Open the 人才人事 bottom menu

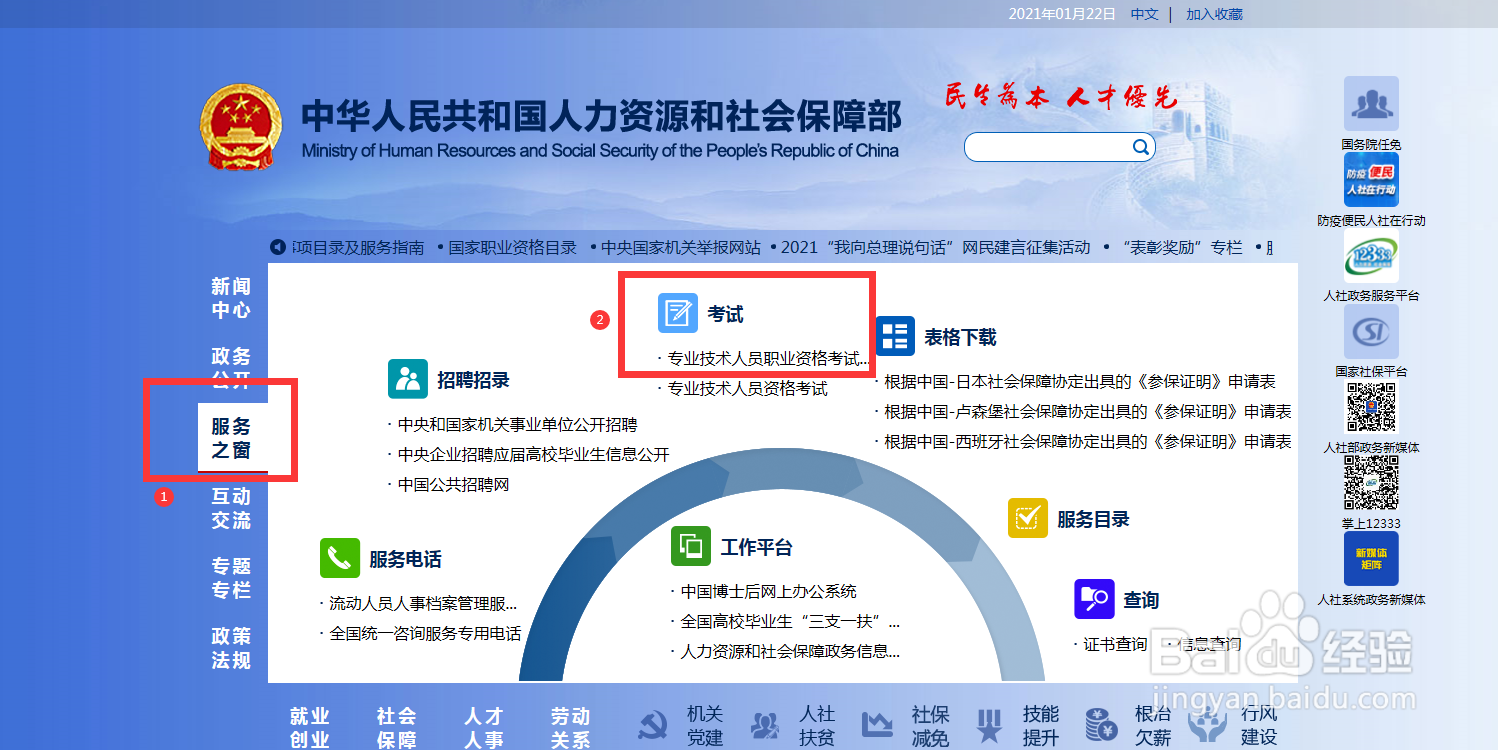pyautogui.click(x=484, y=728)
